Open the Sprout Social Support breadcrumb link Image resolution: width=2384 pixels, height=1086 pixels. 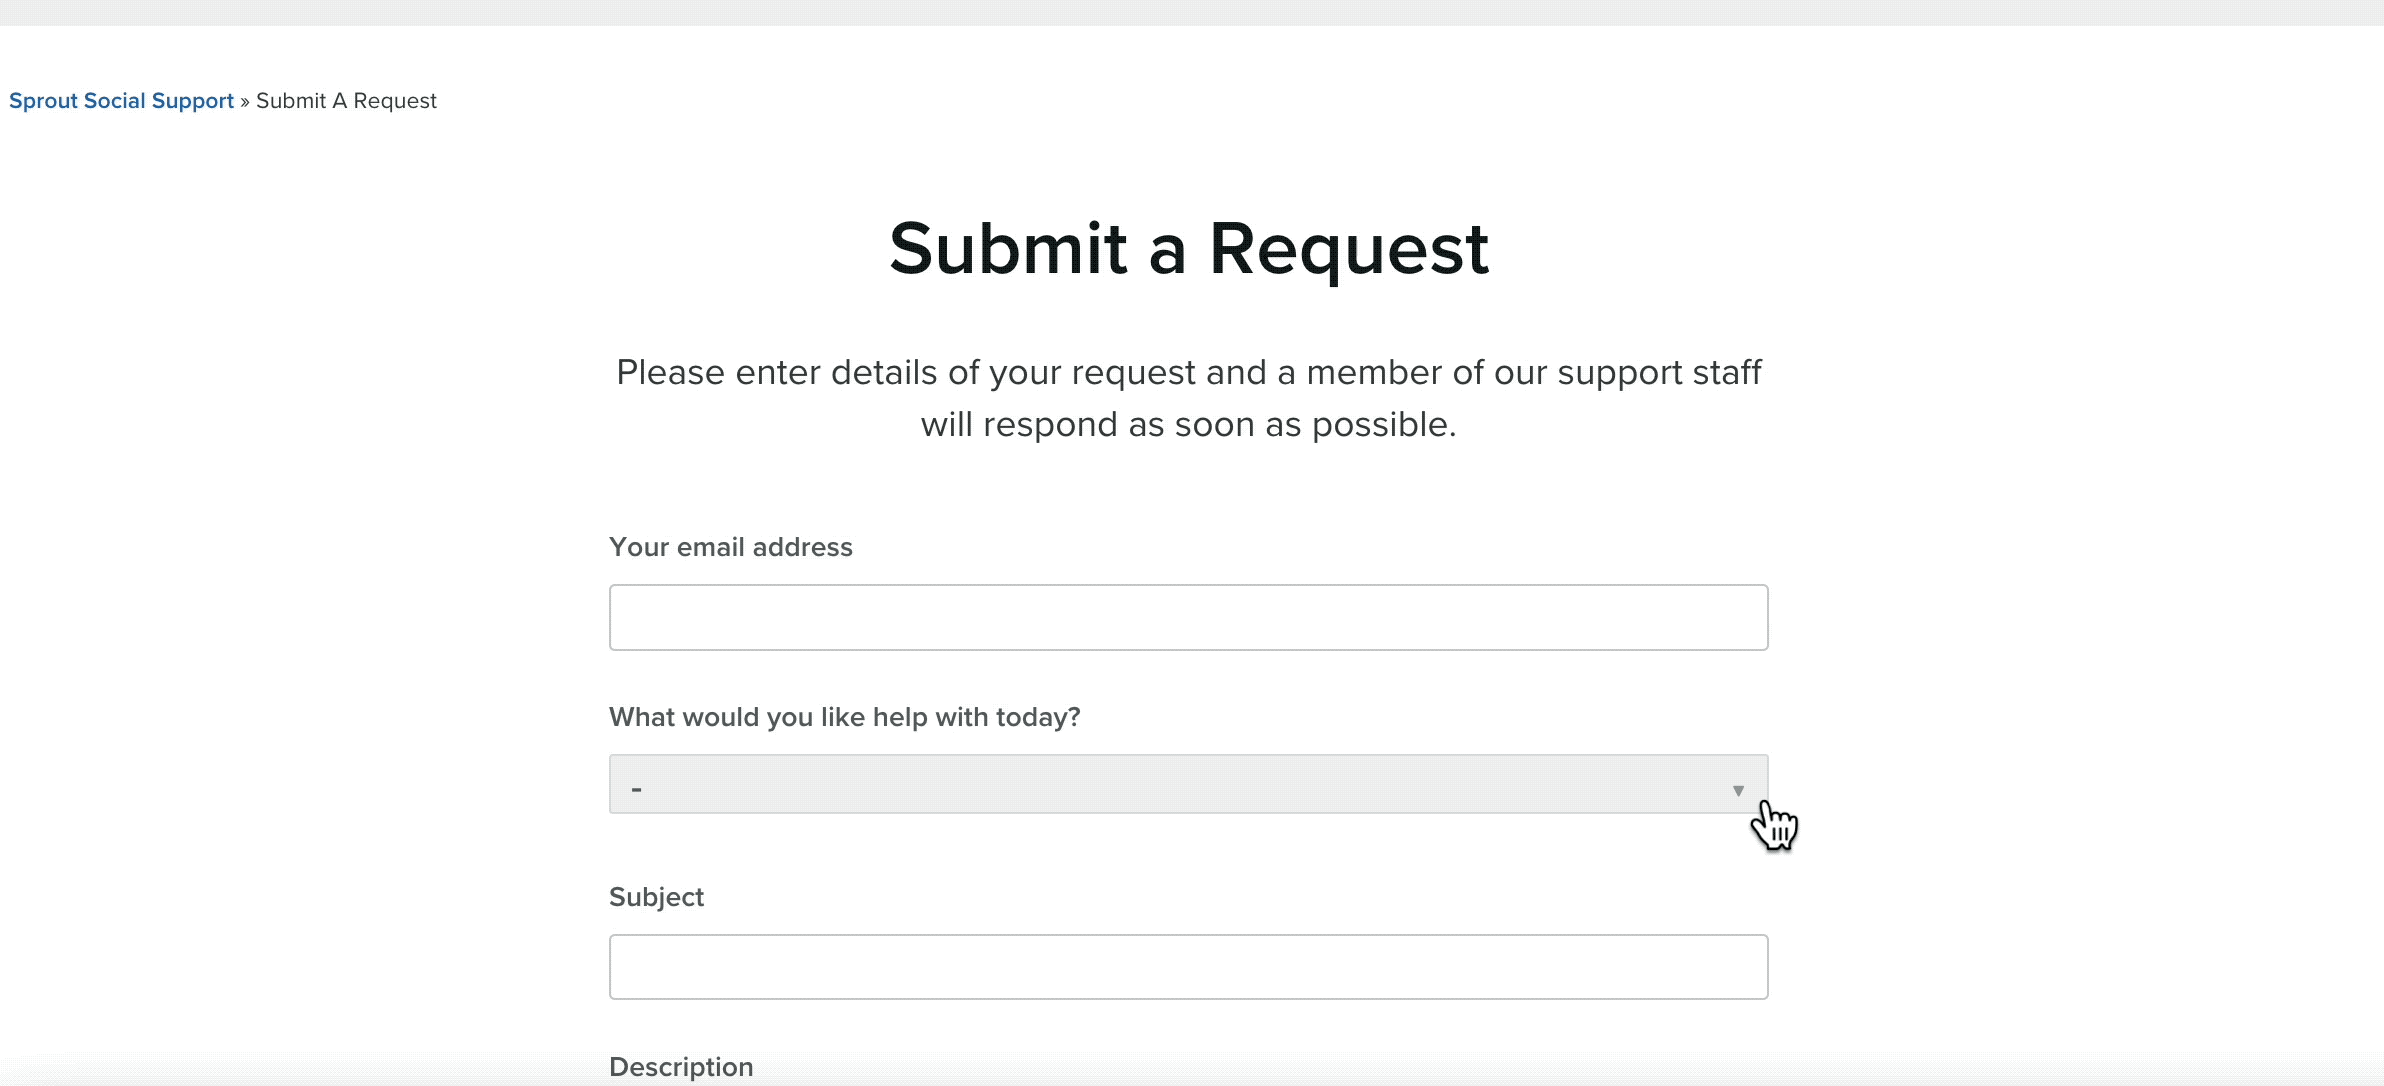(121, 101)
